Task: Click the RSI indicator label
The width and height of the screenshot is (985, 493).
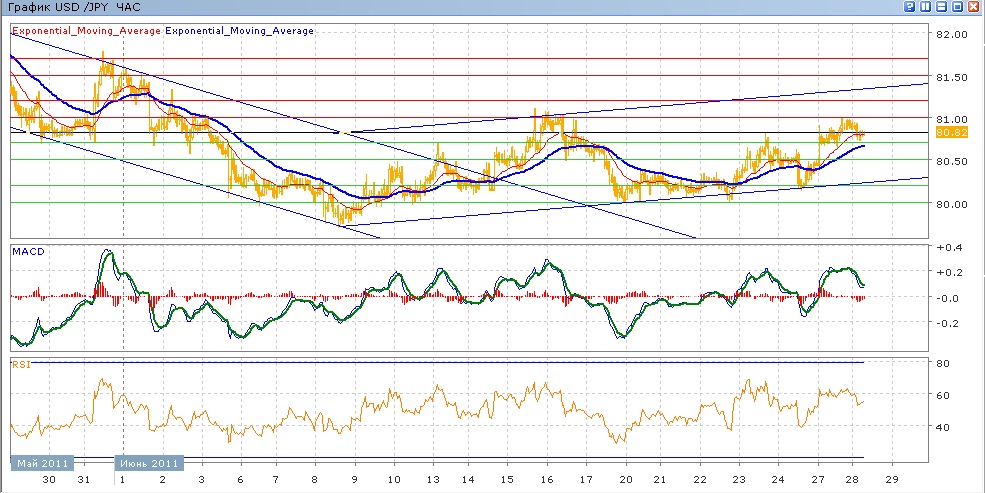Action: [20, 364]
